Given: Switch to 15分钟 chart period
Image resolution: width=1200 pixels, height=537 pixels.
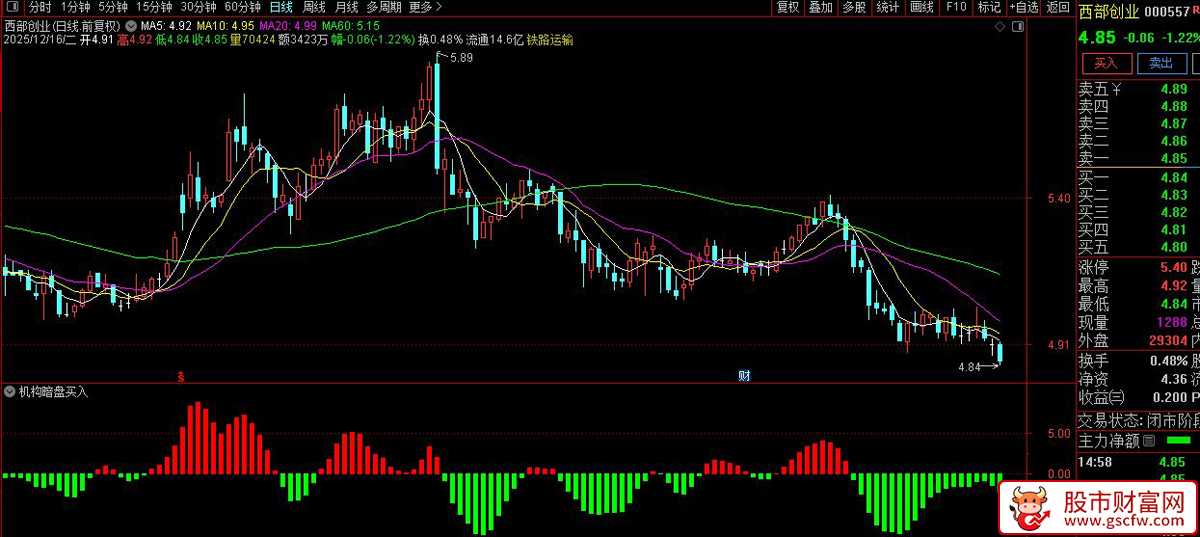Looking at the screenshot, I should tap(154, 7).
